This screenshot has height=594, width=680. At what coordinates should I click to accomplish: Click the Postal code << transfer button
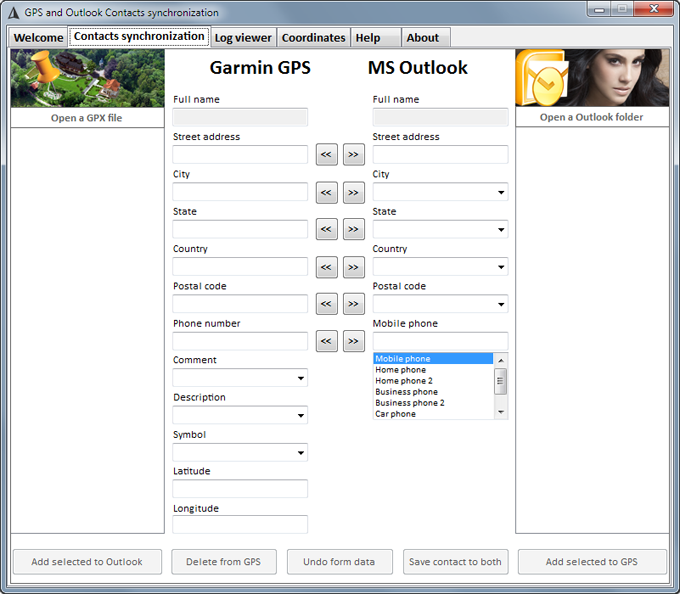click(x=327, y=304)
